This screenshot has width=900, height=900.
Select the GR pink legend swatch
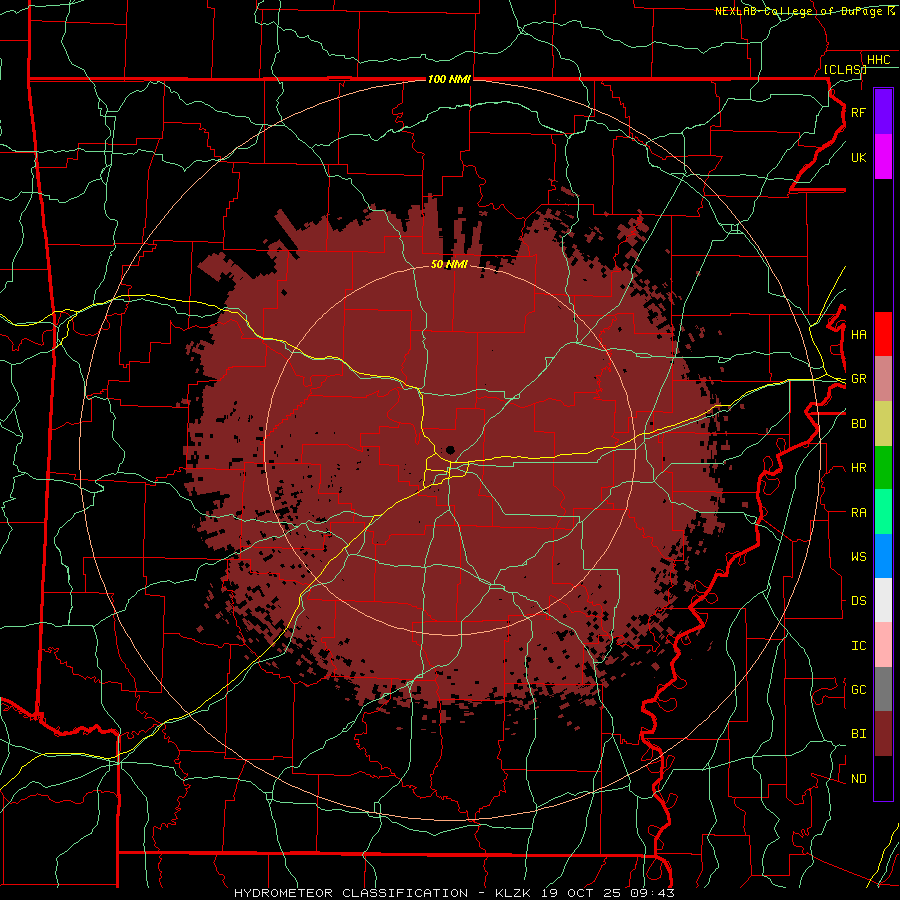pos(883,379)
